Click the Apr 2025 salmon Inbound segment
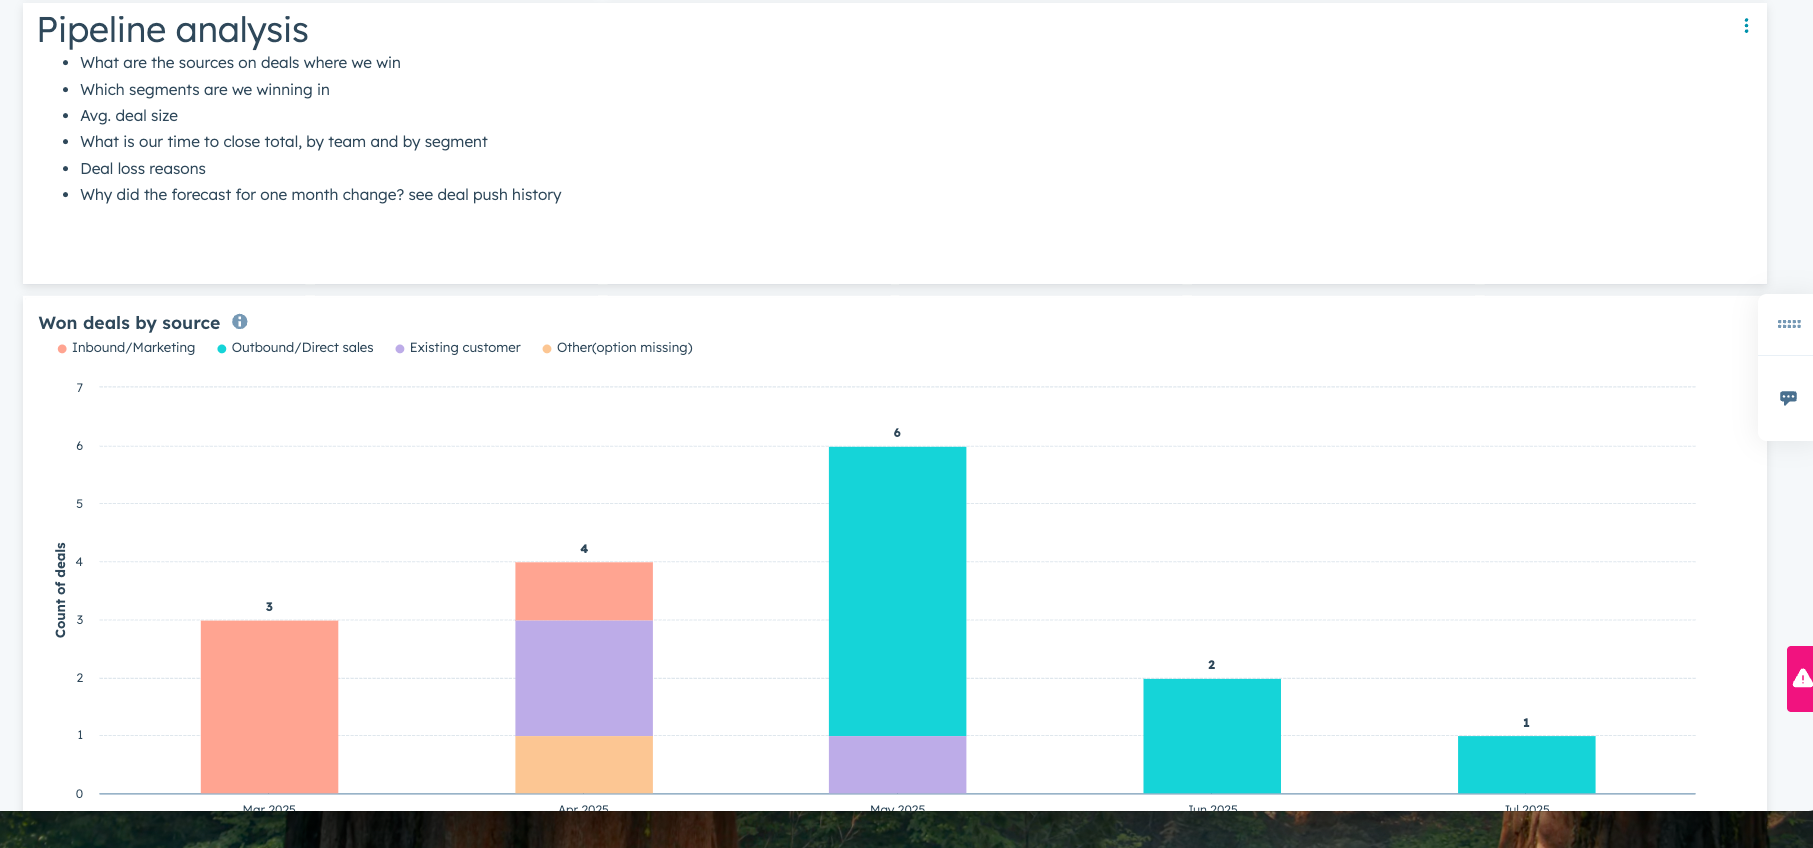 [584, 590]
